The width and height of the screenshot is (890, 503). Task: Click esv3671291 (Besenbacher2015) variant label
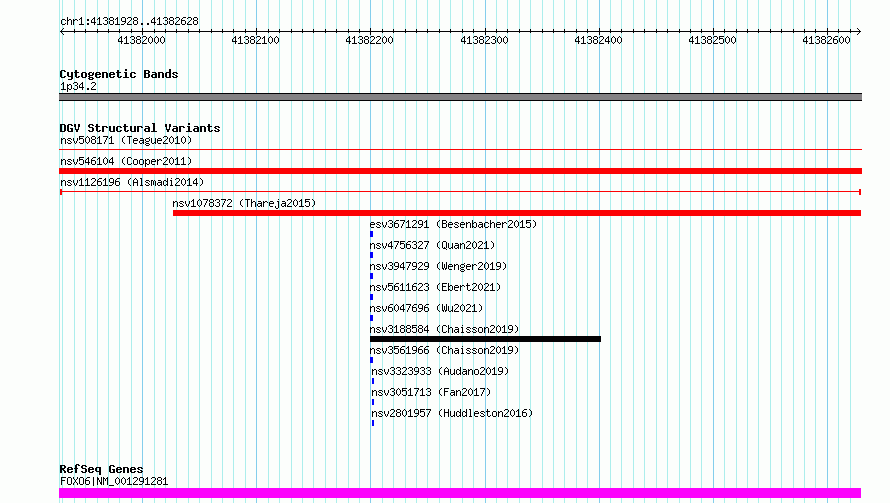[453, 224]
